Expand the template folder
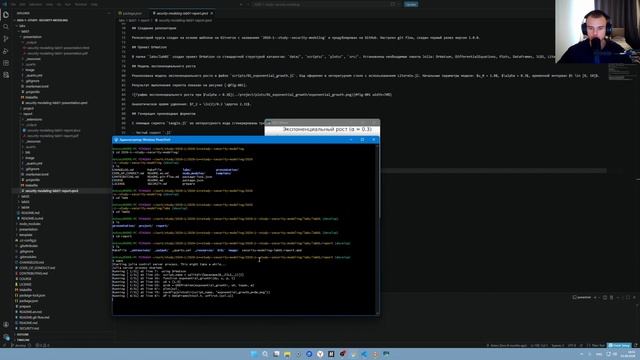640x360 pixels. point(25,235)
